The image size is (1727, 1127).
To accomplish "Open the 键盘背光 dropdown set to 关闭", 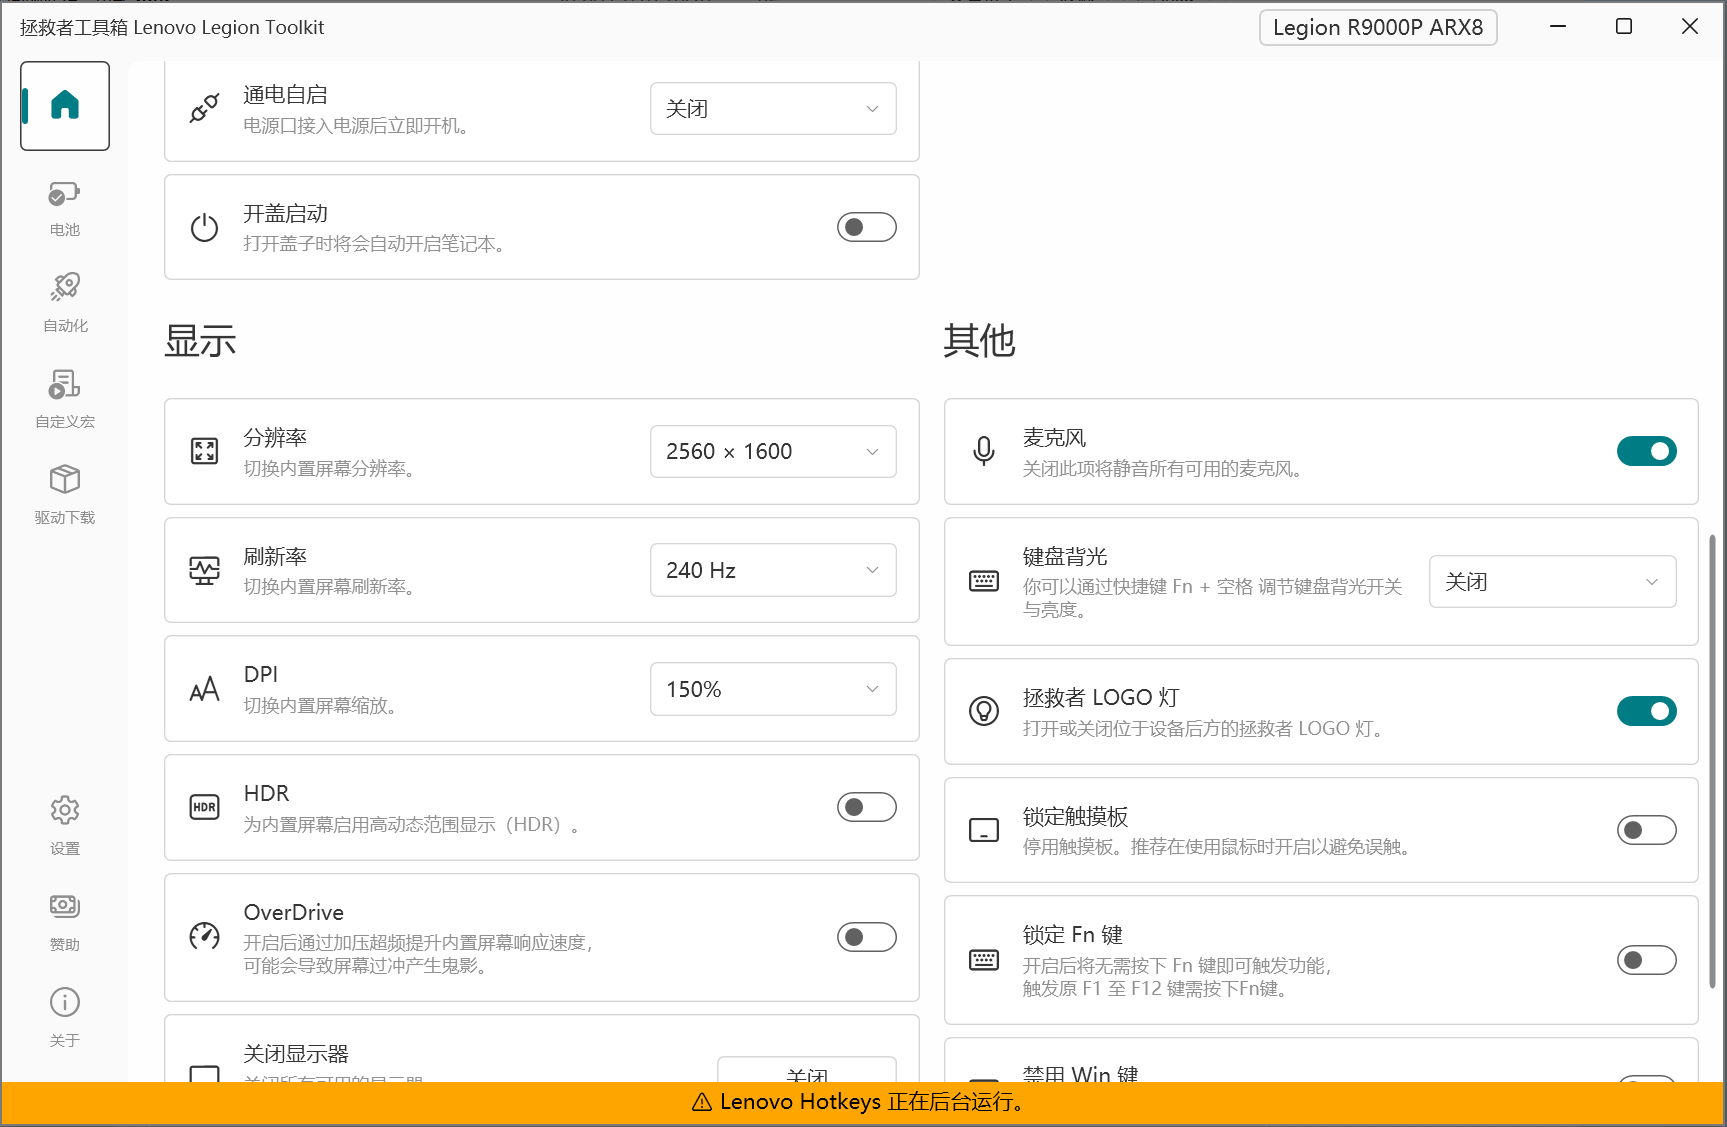I will pyautogui.click(x=1553, y=581).
